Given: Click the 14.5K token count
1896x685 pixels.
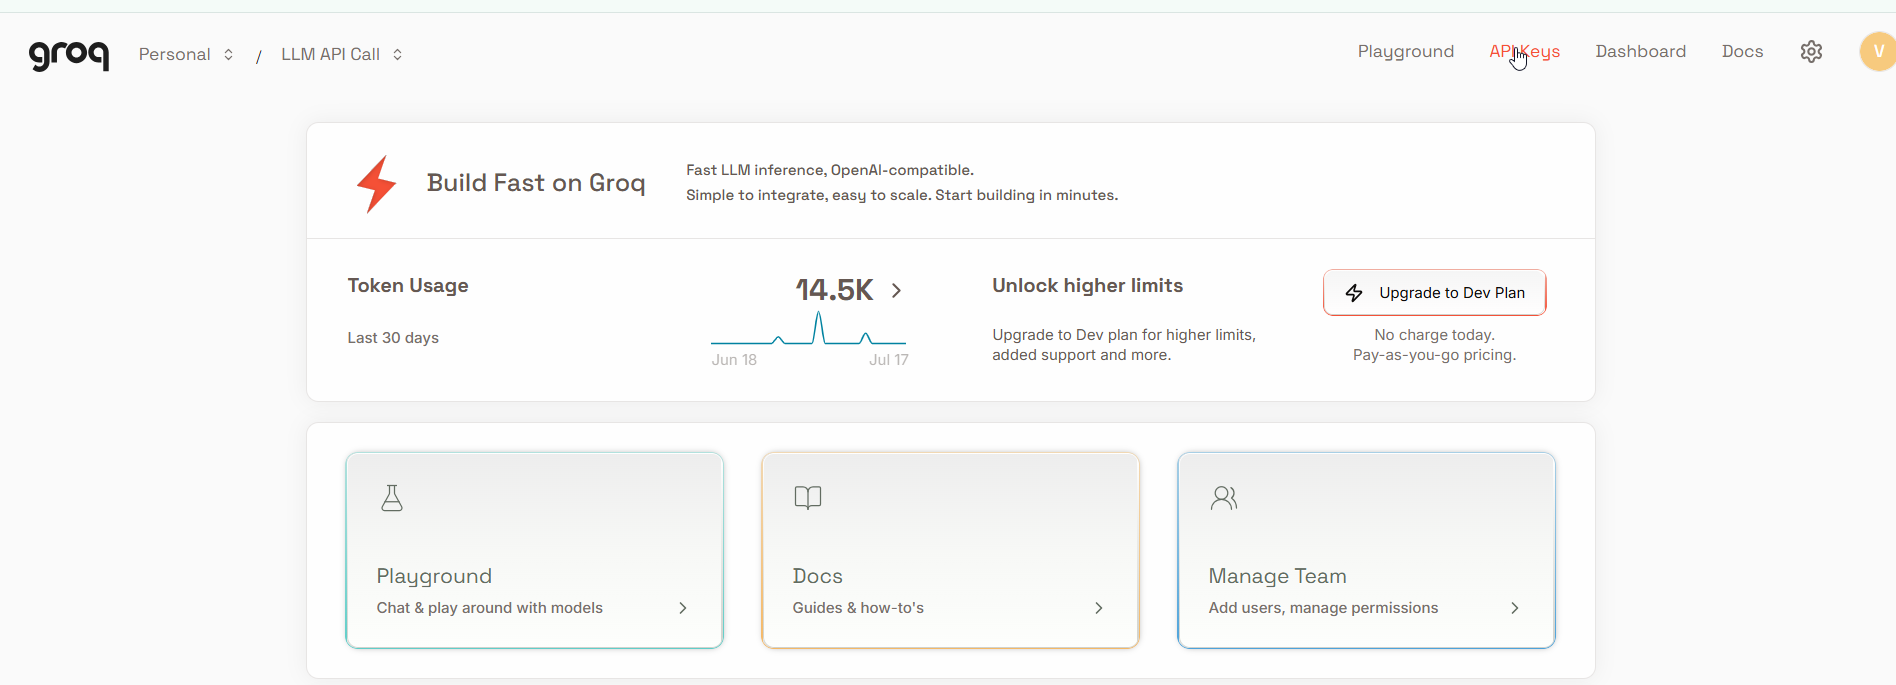Looking at the screenshot, I should pyautogui.click(x=834, y=290).
